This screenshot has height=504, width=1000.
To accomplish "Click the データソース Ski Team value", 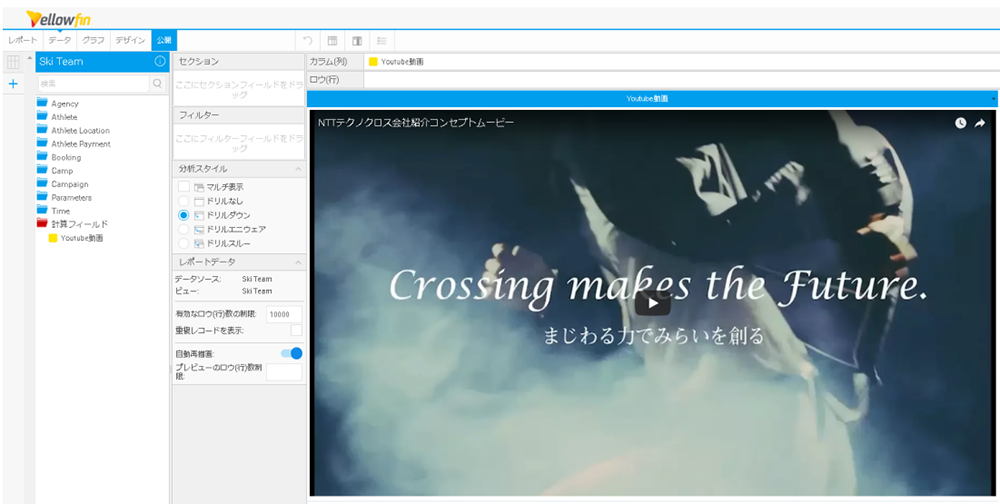I will (x=257, y=279).
